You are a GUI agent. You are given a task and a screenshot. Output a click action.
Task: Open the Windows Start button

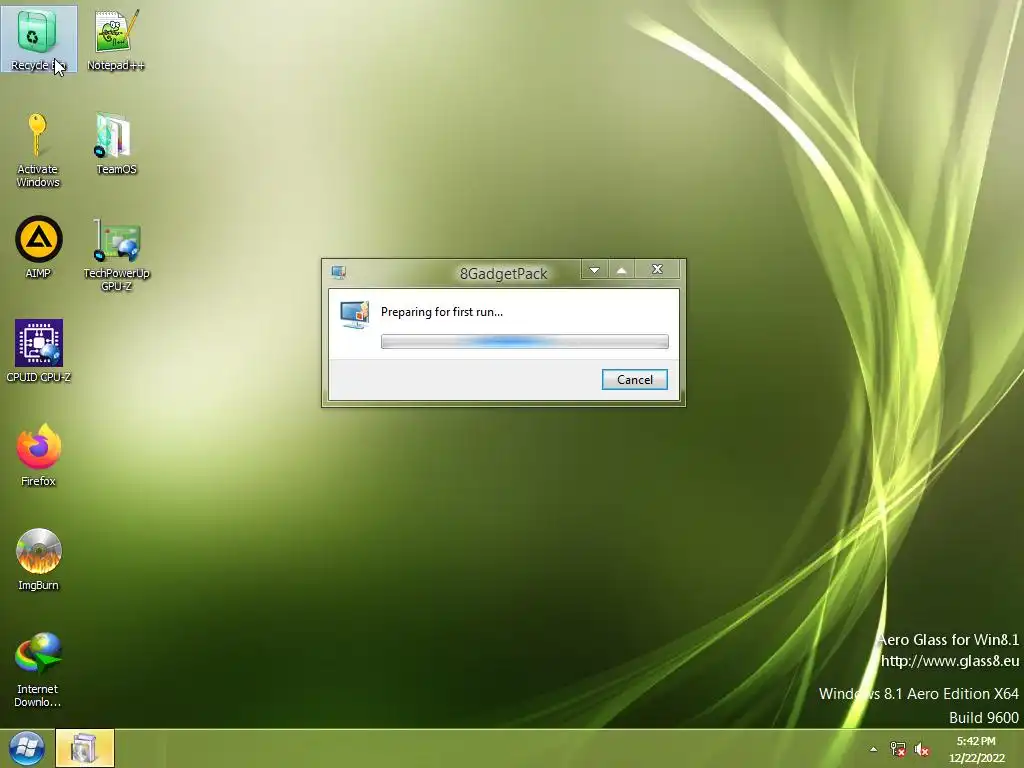pyautogui.click(x=27, y=748)
